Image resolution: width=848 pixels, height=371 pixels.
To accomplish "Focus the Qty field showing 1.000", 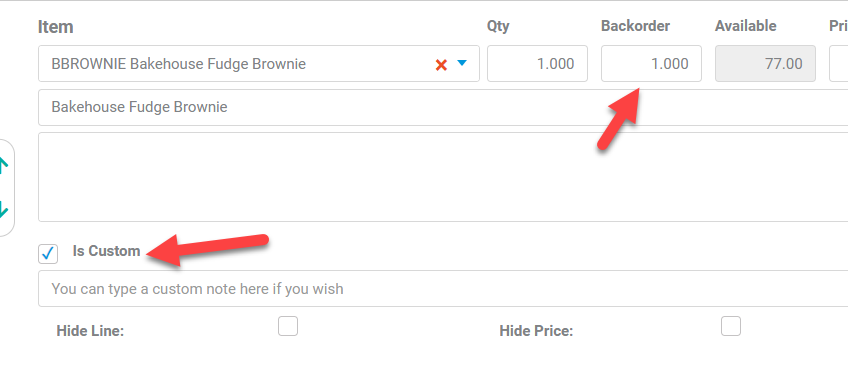I will 537,64.
